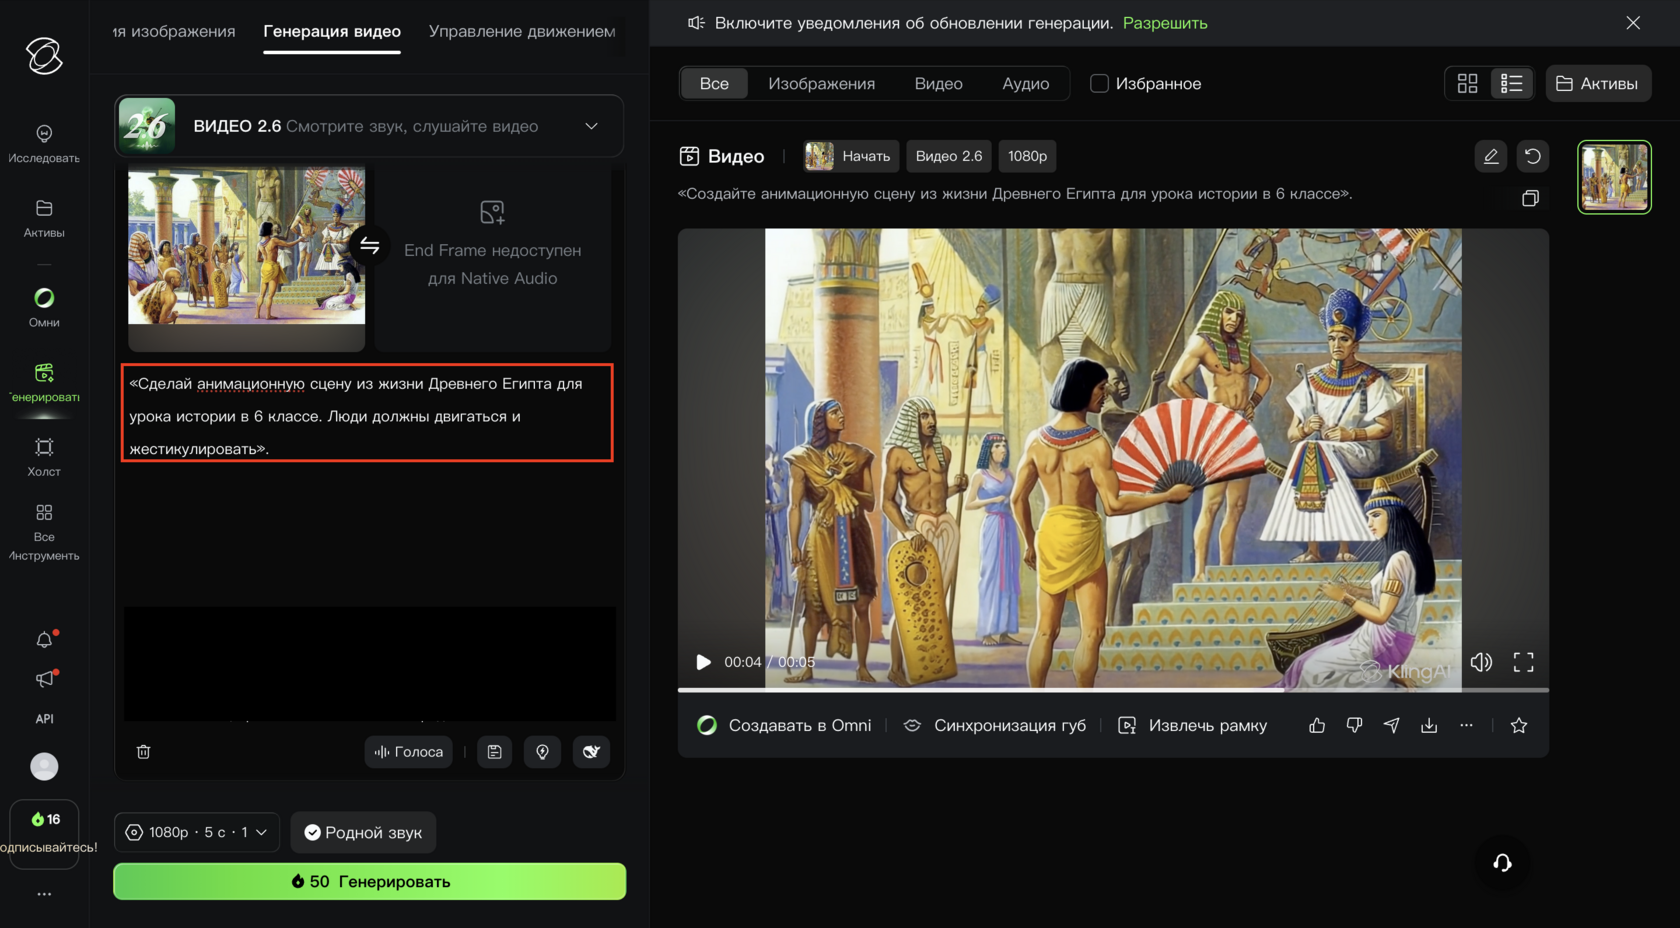Check the Избранное checkbox

[x=1099, y=84]
